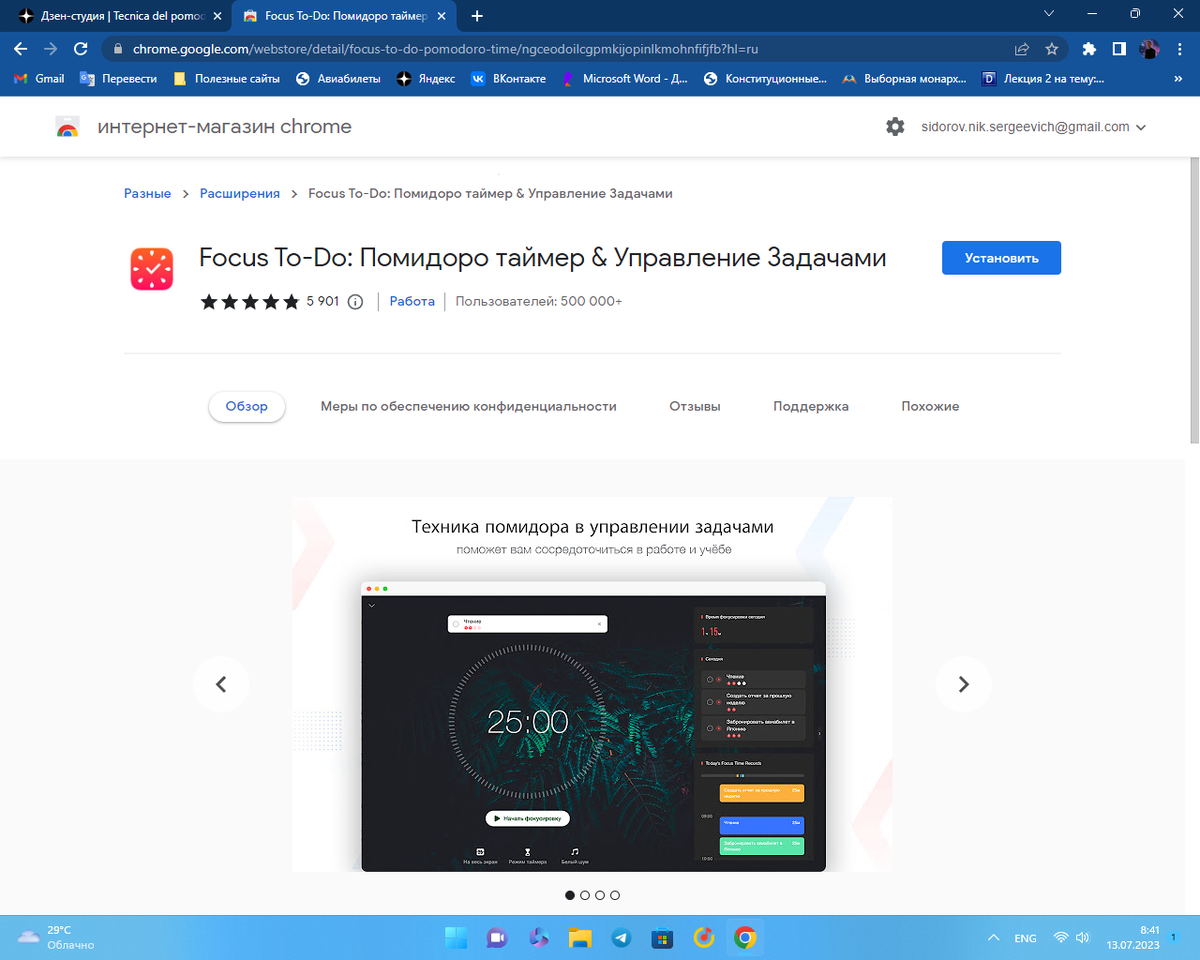The height and width of the screenshot is (960, 1200).
Task: Click the five-star rating
Action: 250,301
